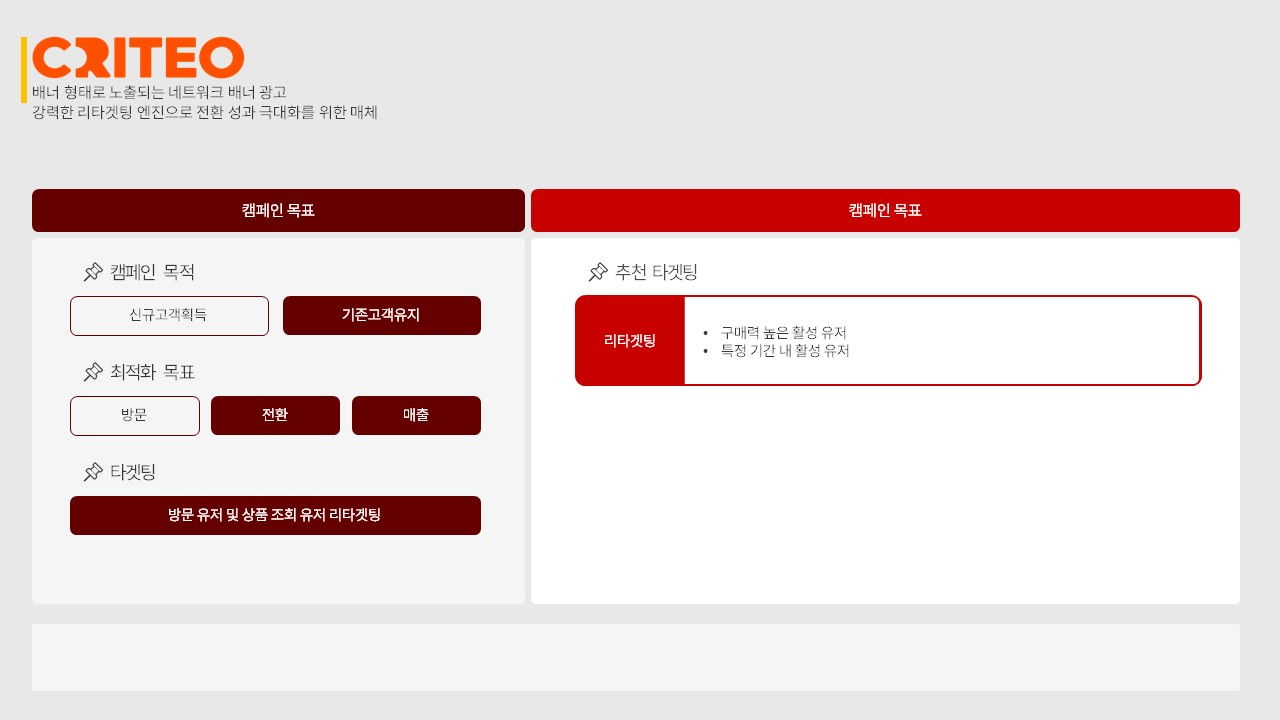1280x720 pixels.
Task: Select the 특정 기간 내 활성 유저 item
Action: pos(784,351)
